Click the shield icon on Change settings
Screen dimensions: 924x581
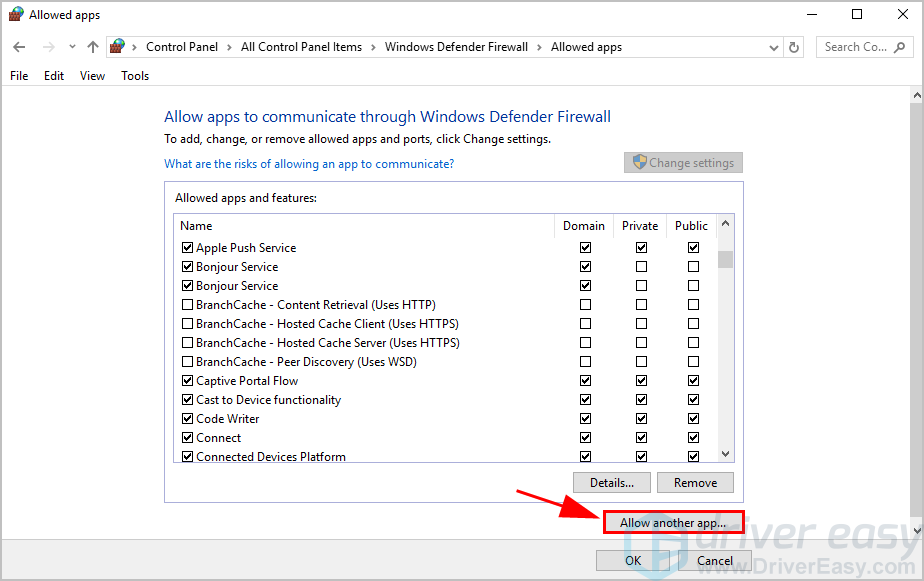[x=638, y=163]
